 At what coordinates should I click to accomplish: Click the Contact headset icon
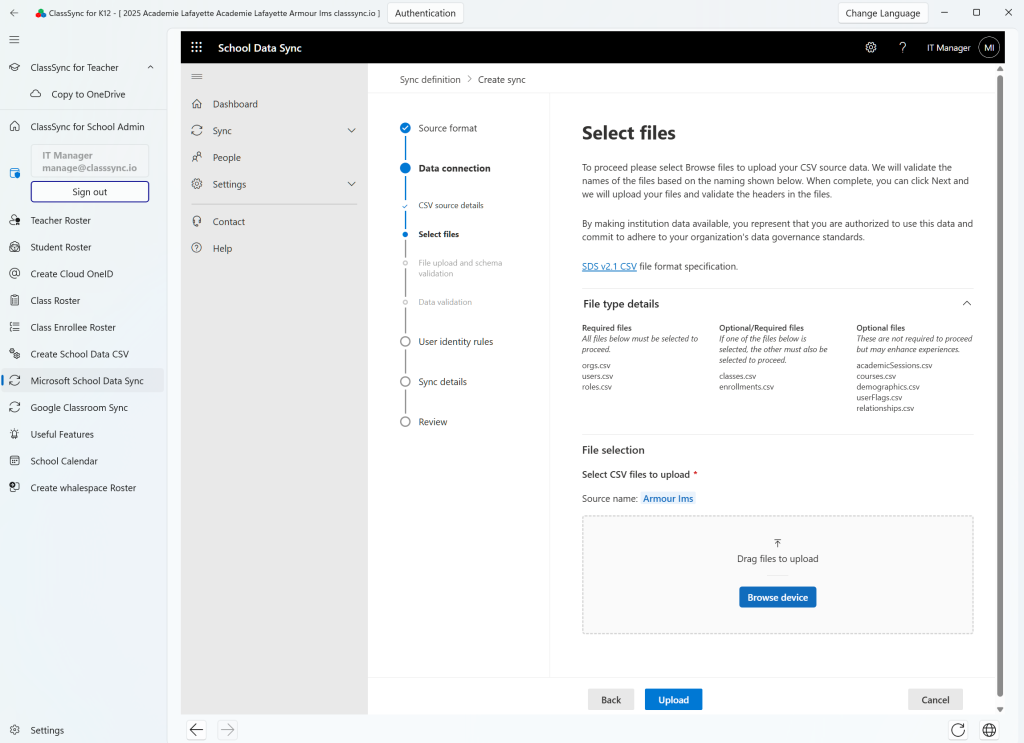tap(197, 221)
